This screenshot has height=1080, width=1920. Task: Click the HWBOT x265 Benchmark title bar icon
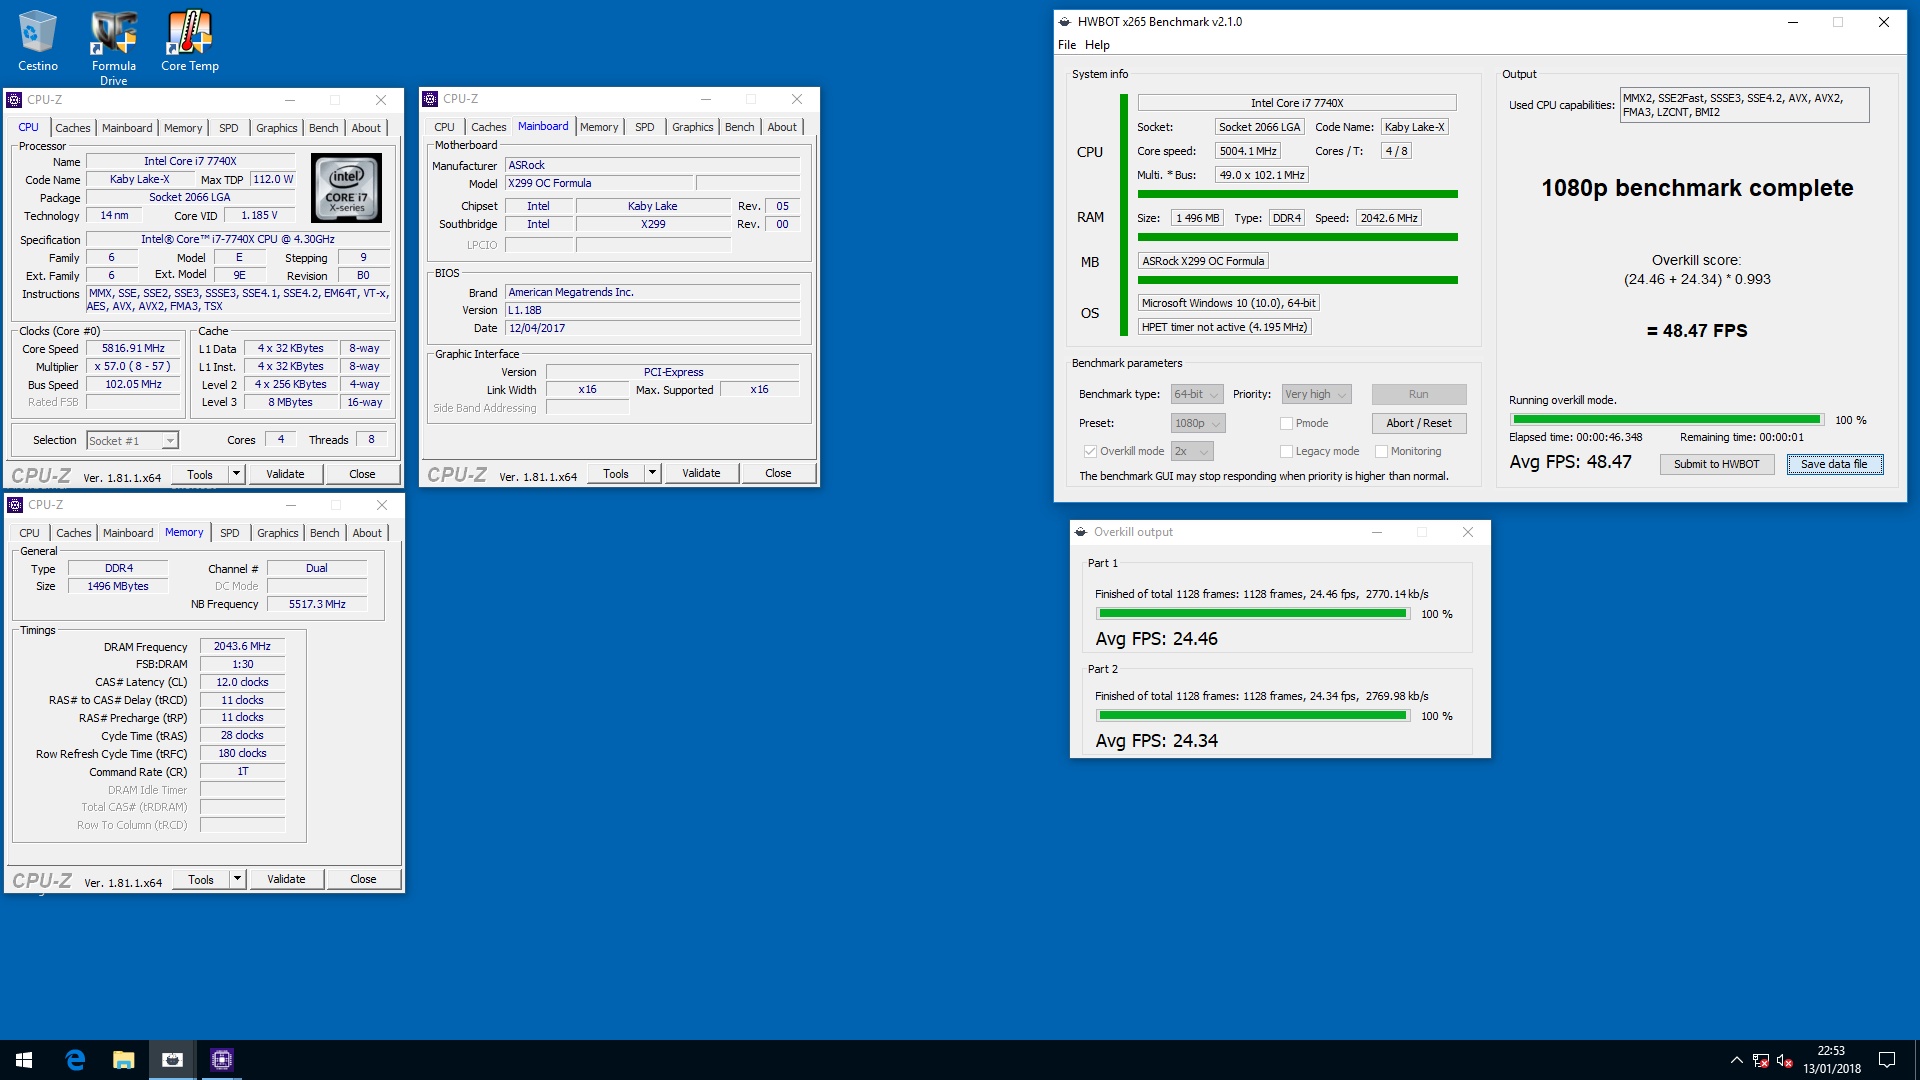(x=1065, y=22)
